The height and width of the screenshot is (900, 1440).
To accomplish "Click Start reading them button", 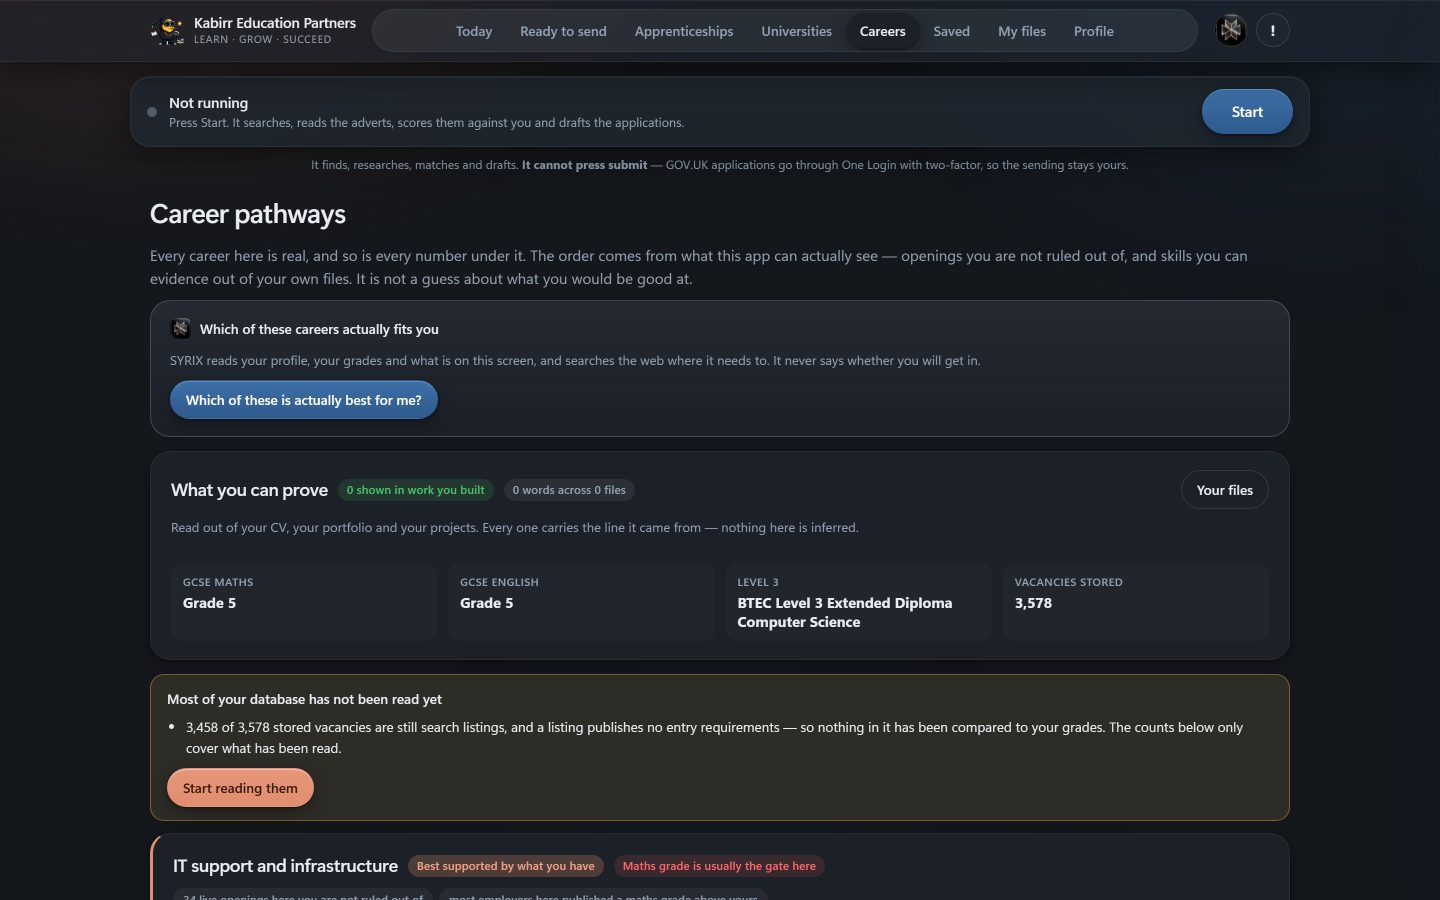I will click(x=240, y=788).
